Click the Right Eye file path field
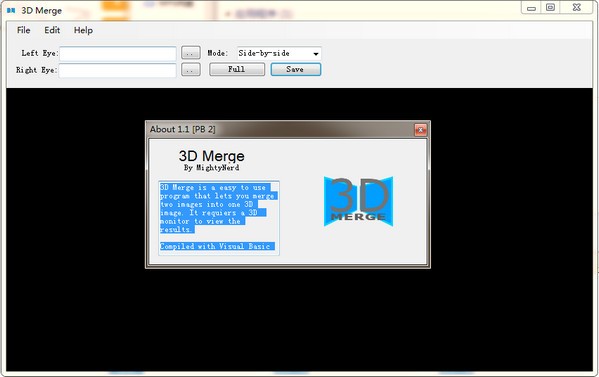599x377 pixels. 118,70
